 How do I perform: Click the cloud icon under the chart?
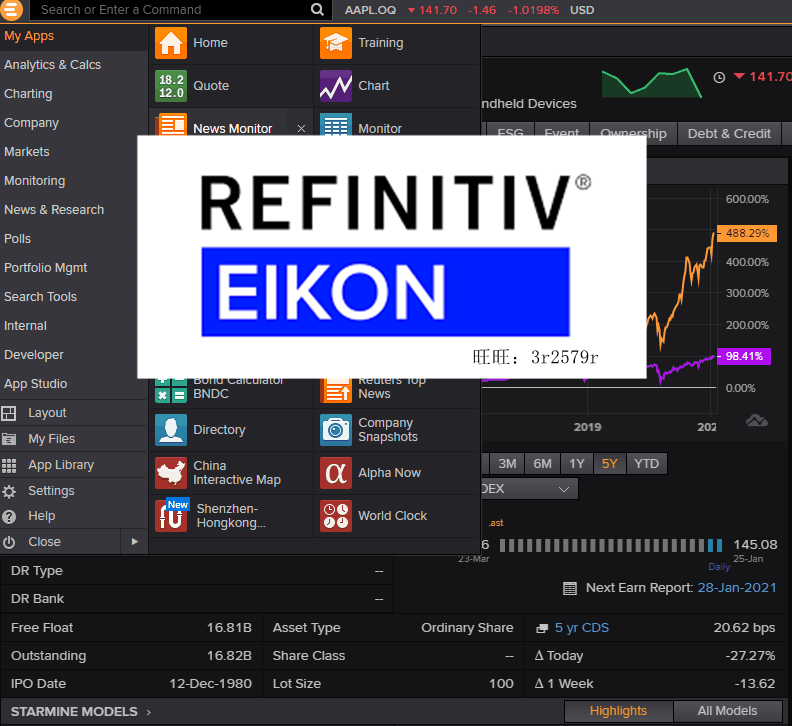click(x=757, y=420)
